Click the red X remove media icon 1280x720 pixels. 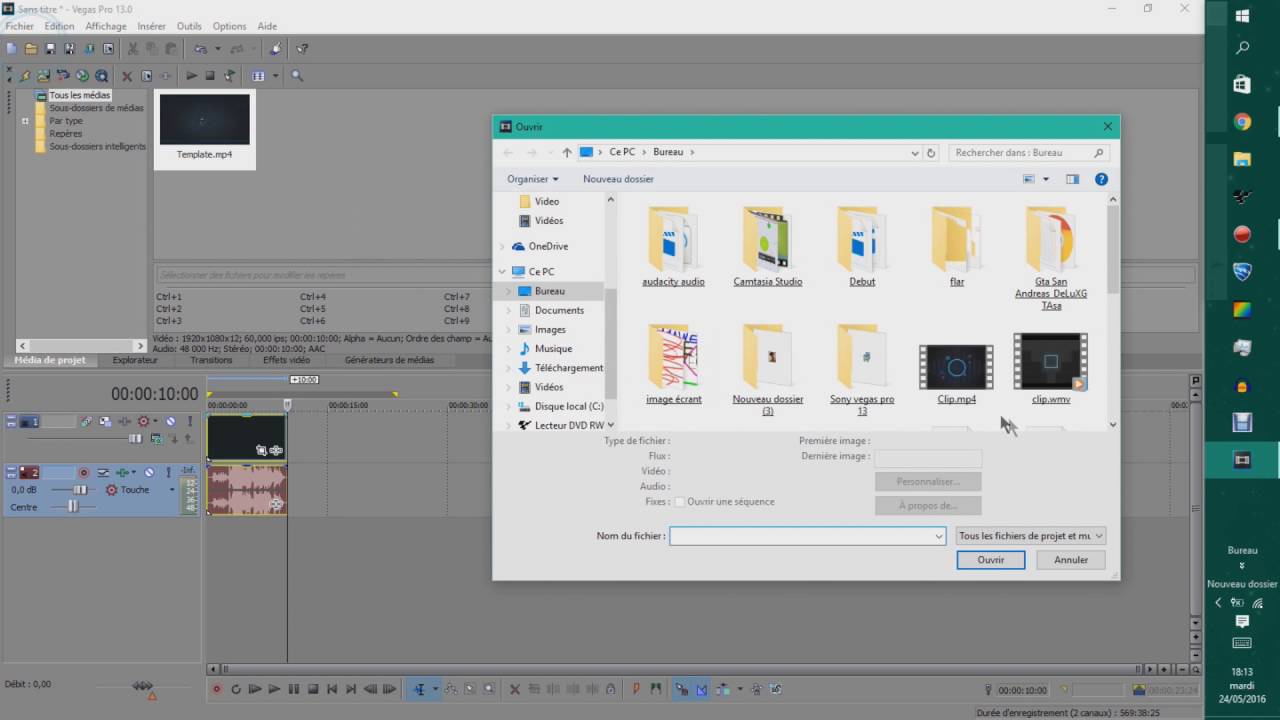pos(127,76)
